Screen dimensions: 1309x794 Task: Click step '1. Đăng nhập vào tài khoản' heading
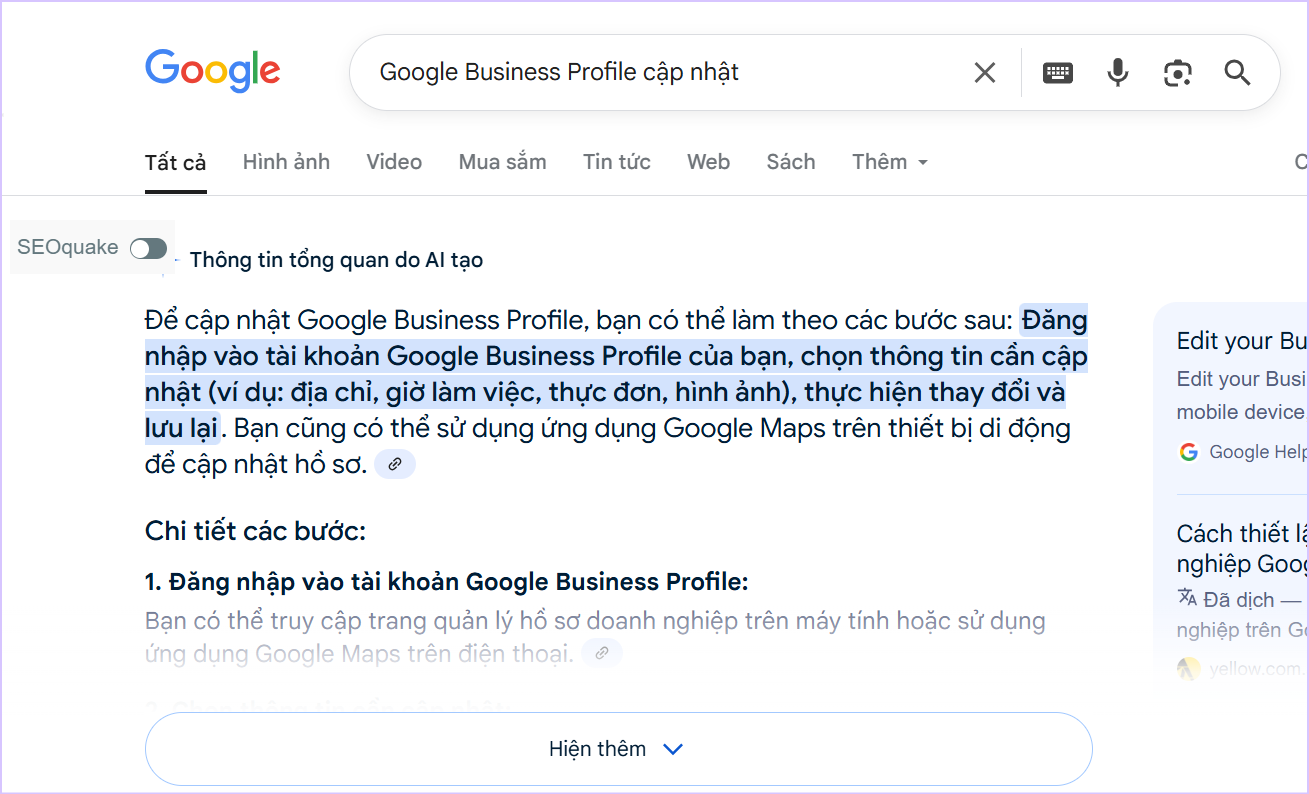point(447,582)
